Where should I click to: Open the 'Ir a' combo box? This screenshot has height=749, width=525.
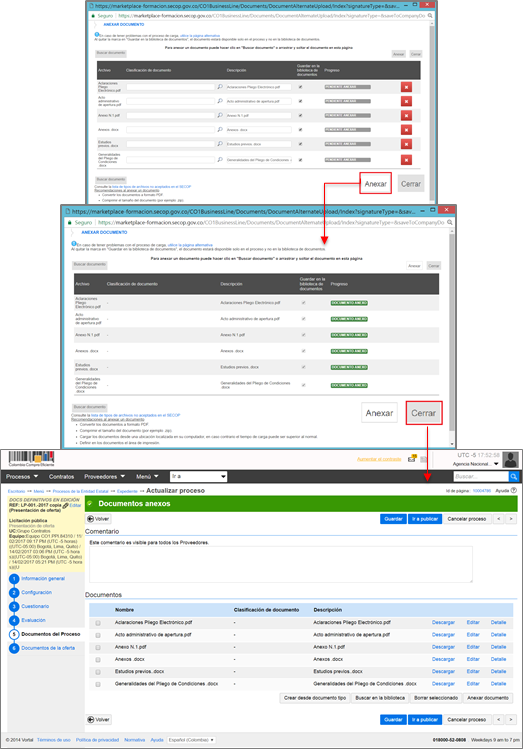[x=199, y=476]
